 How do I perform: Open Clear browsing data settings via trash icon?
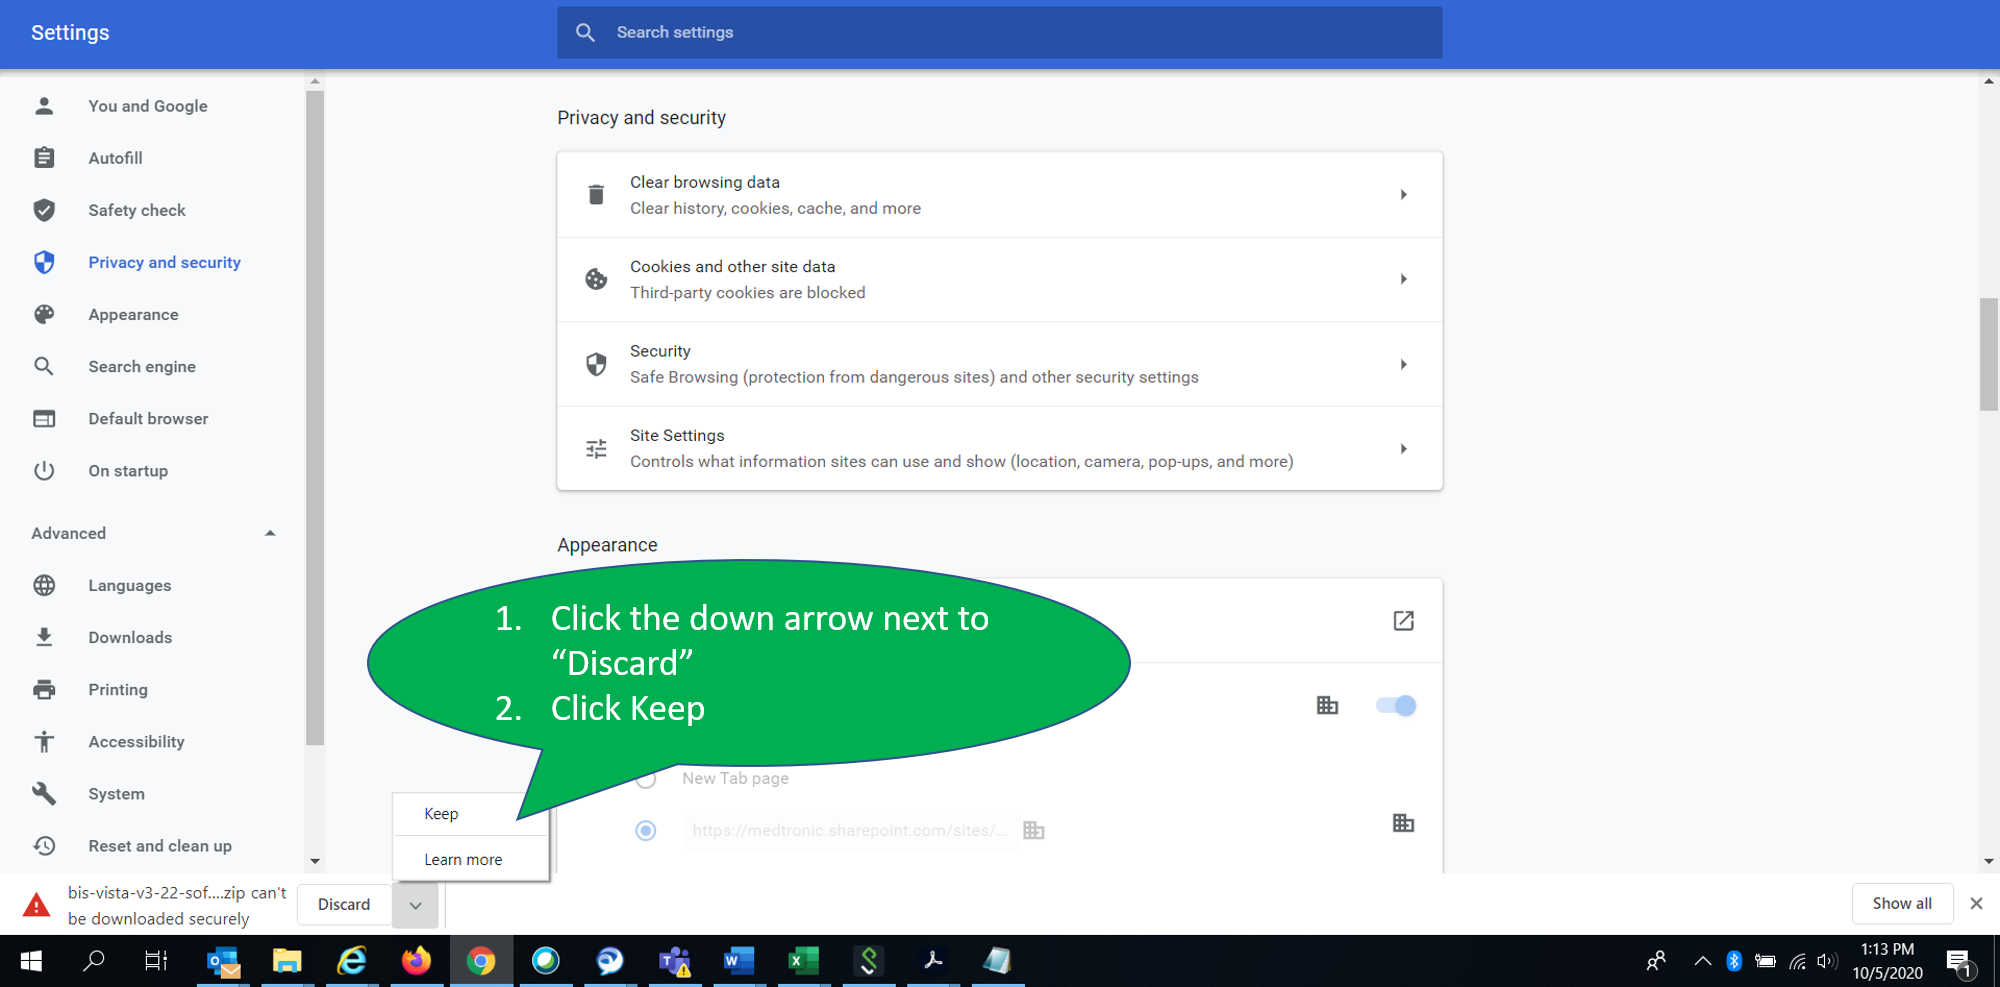pos(596,194)
